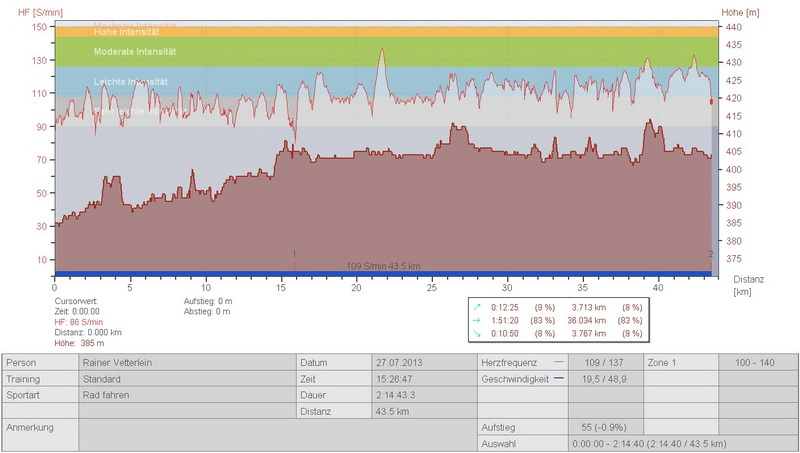Click the red Herzfrequenz line indicator
The height and width of the screenshot is (453, 800).
pyautogui.click(x=558, y=361)
